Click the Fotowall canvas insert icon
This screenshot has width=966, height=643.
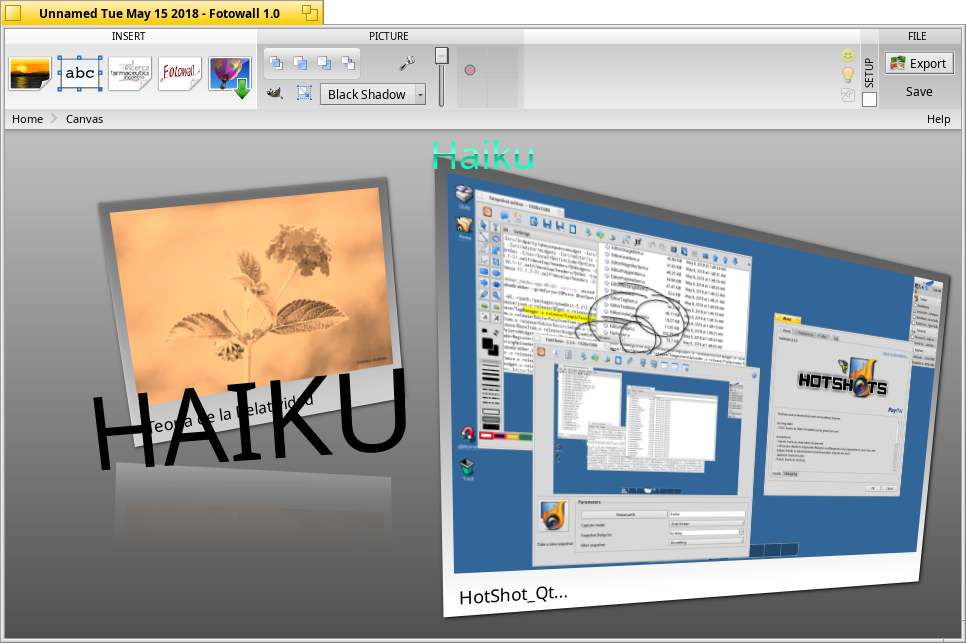179,73
